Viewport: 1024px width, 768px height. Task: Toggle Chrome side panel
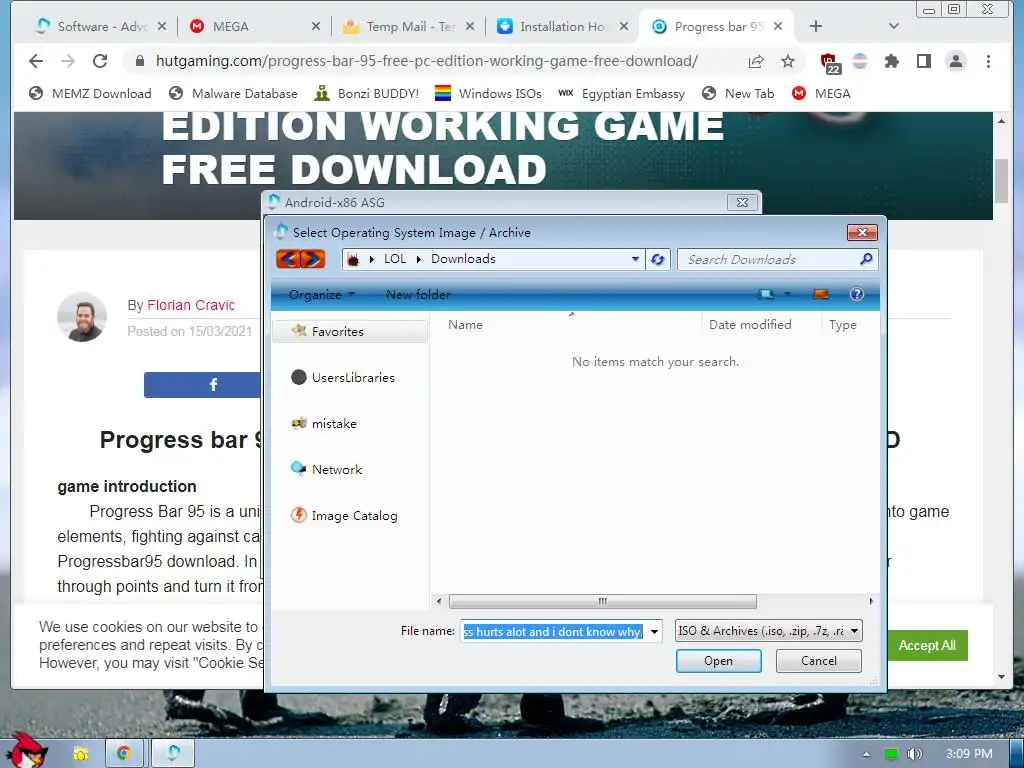click(923, 61)
